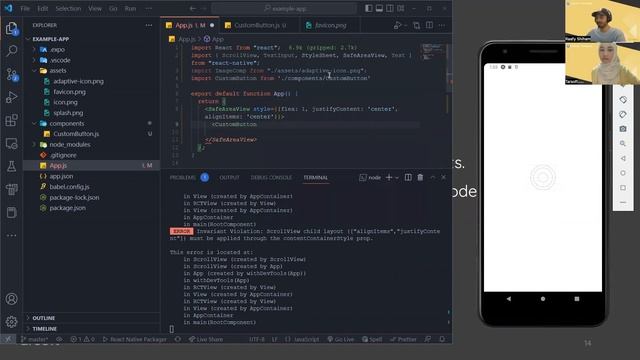
Task: Open File menu
Action: [25, 8]
